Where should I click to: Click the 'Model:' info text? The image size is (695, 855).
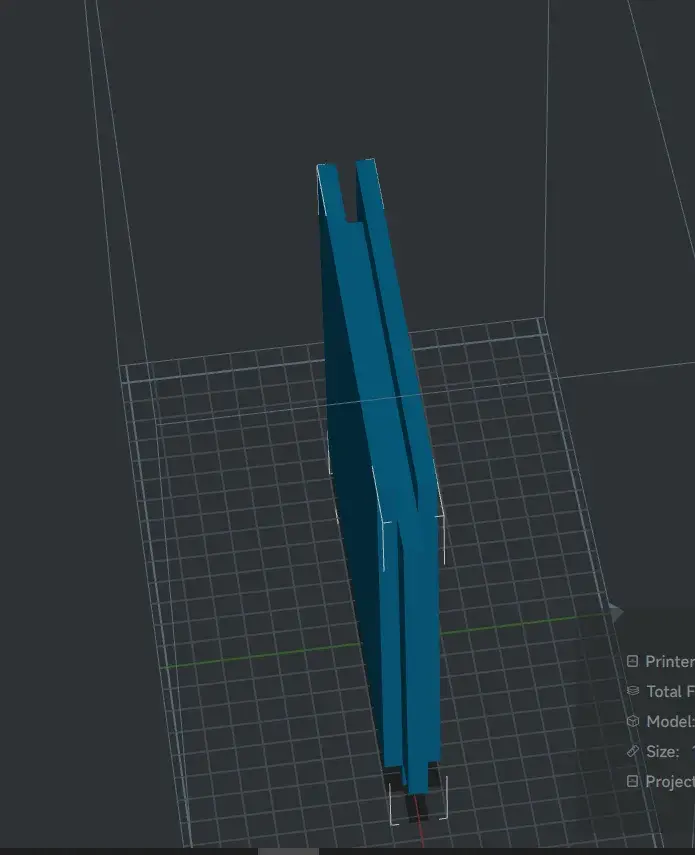point(670,721)
